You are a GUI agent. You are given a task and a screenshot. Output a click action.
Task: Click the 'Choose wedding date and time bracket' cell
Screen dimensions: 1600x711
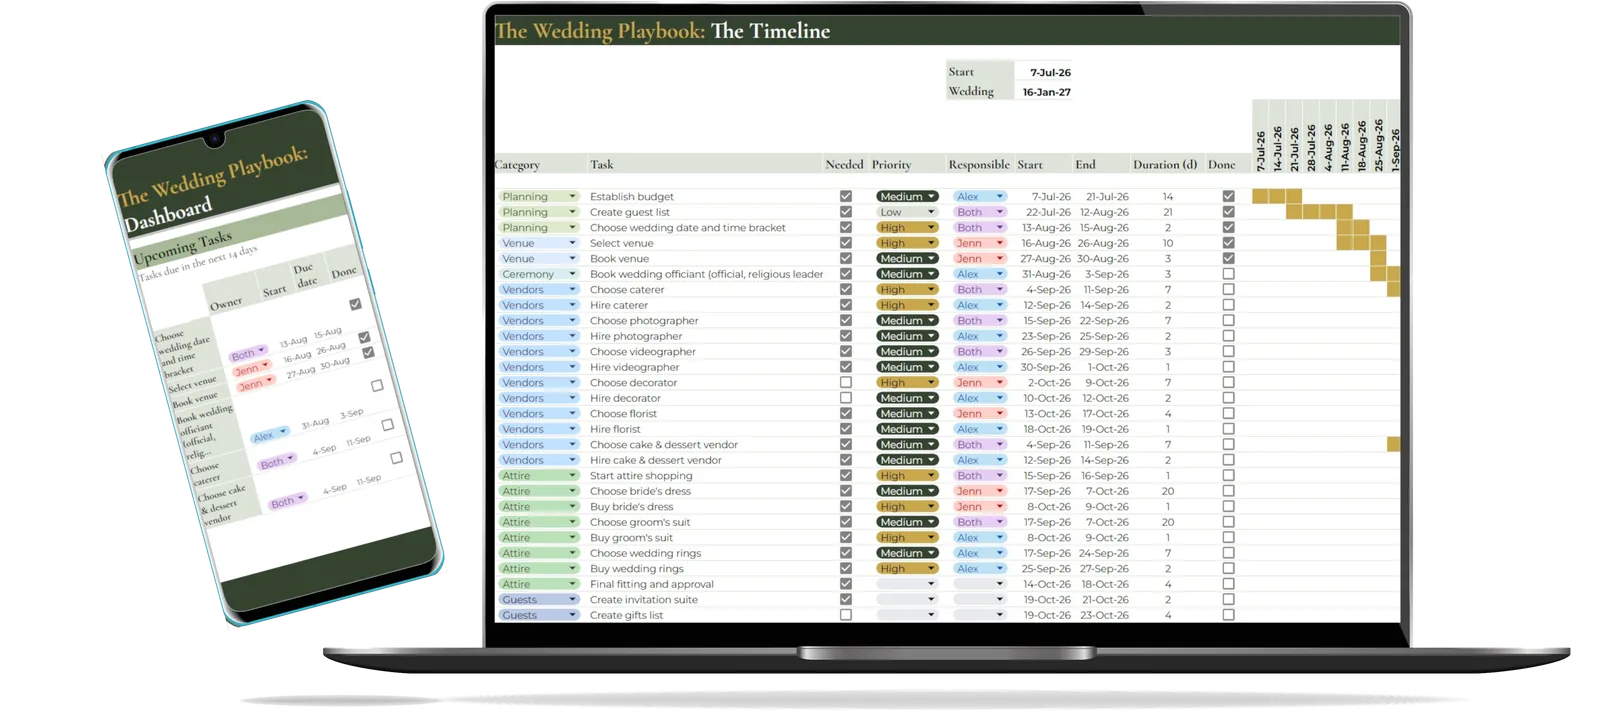688,228
